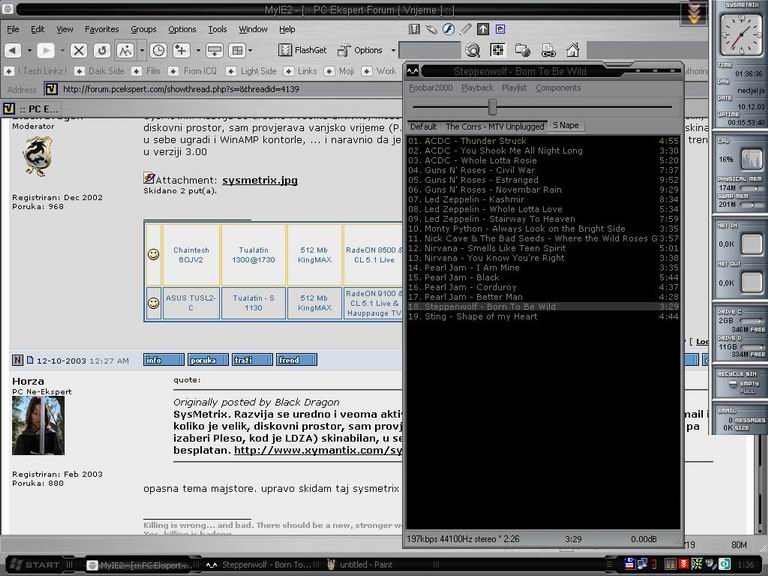
Task: Open the History clock icon
Action: [x=158, y=50]
